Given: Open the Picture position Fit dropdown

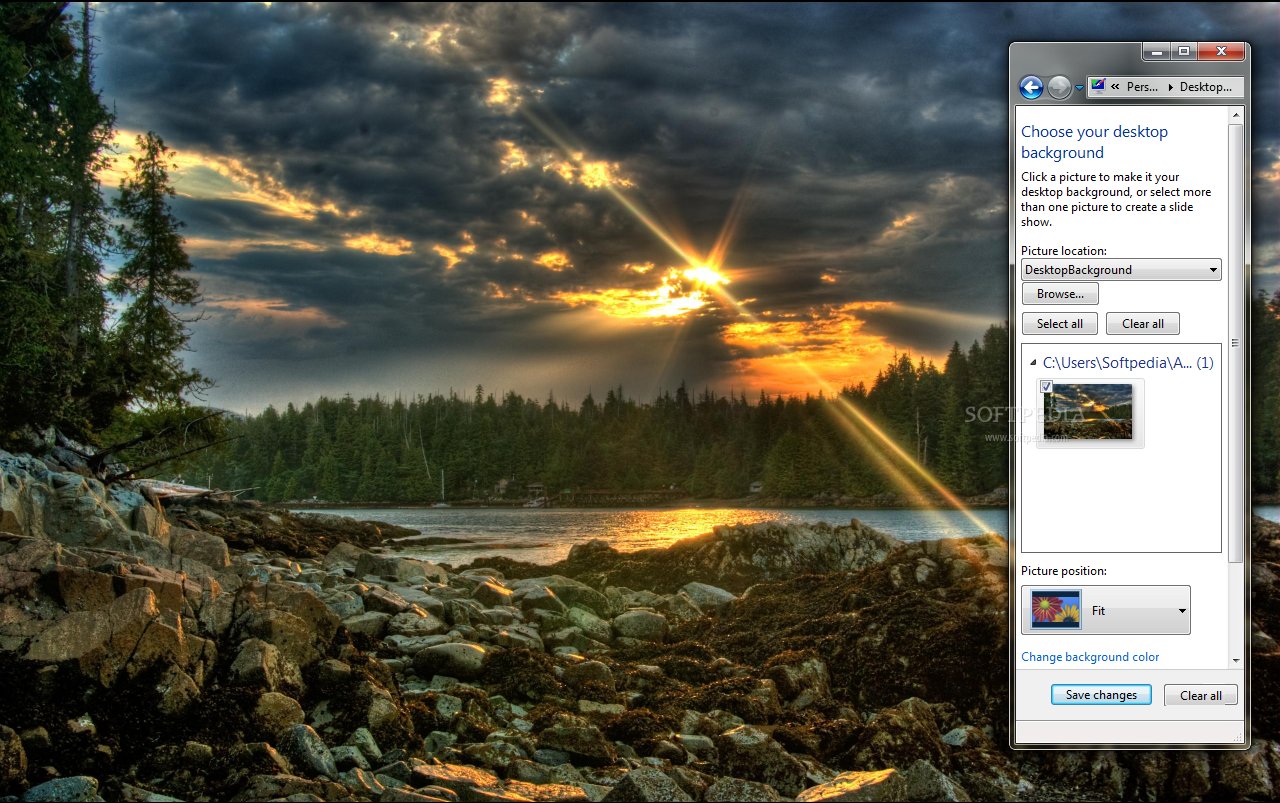Looking at the screenshot, I should [1106, 610].
